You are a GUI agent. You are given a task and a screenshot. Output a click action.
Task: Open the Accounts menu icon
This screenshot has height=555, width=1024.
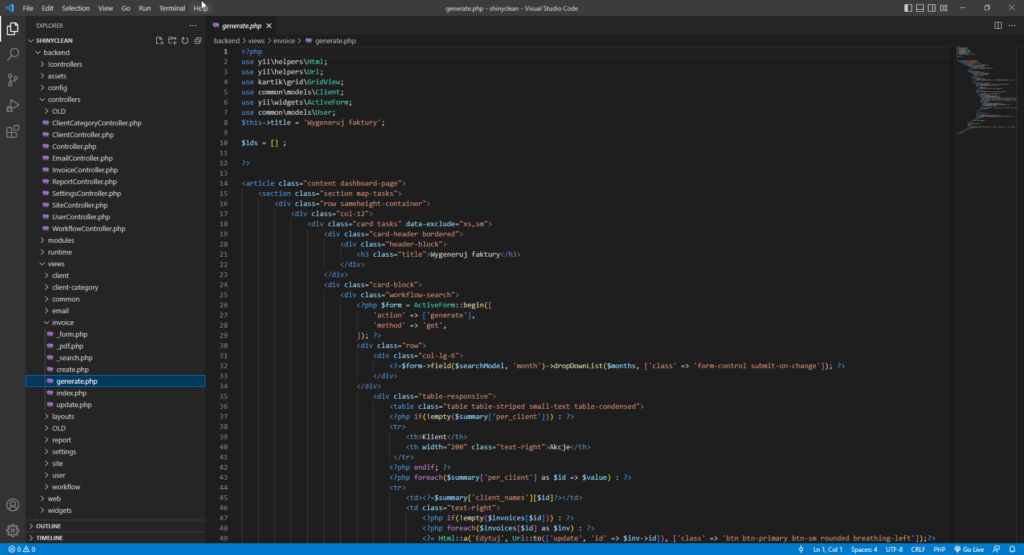(x=12, y=505)
